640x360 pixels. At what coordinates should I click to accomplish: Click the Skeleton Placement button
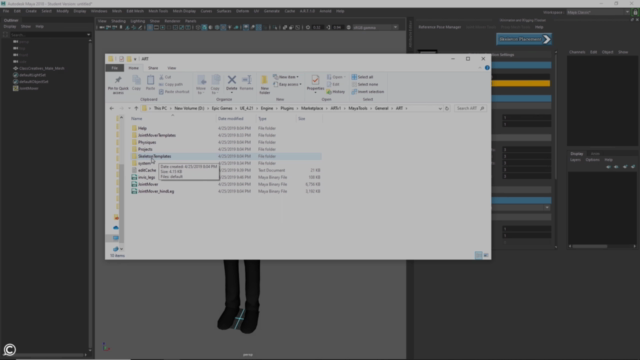pos(524,39)
